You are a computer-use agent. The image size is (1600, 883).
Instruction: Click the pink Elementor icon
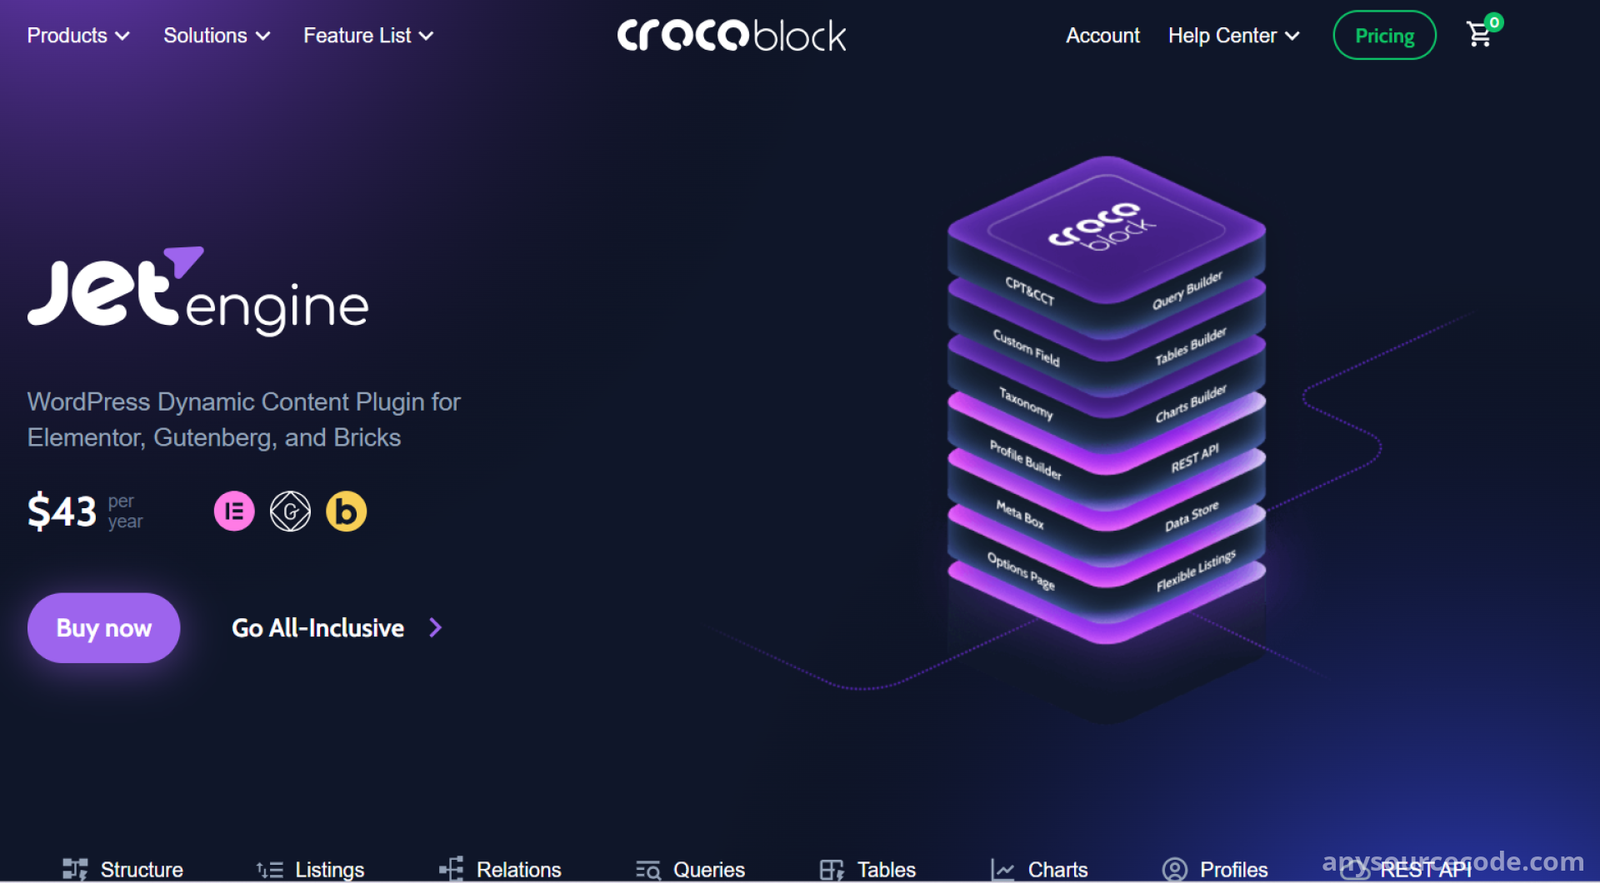[234, 511]
